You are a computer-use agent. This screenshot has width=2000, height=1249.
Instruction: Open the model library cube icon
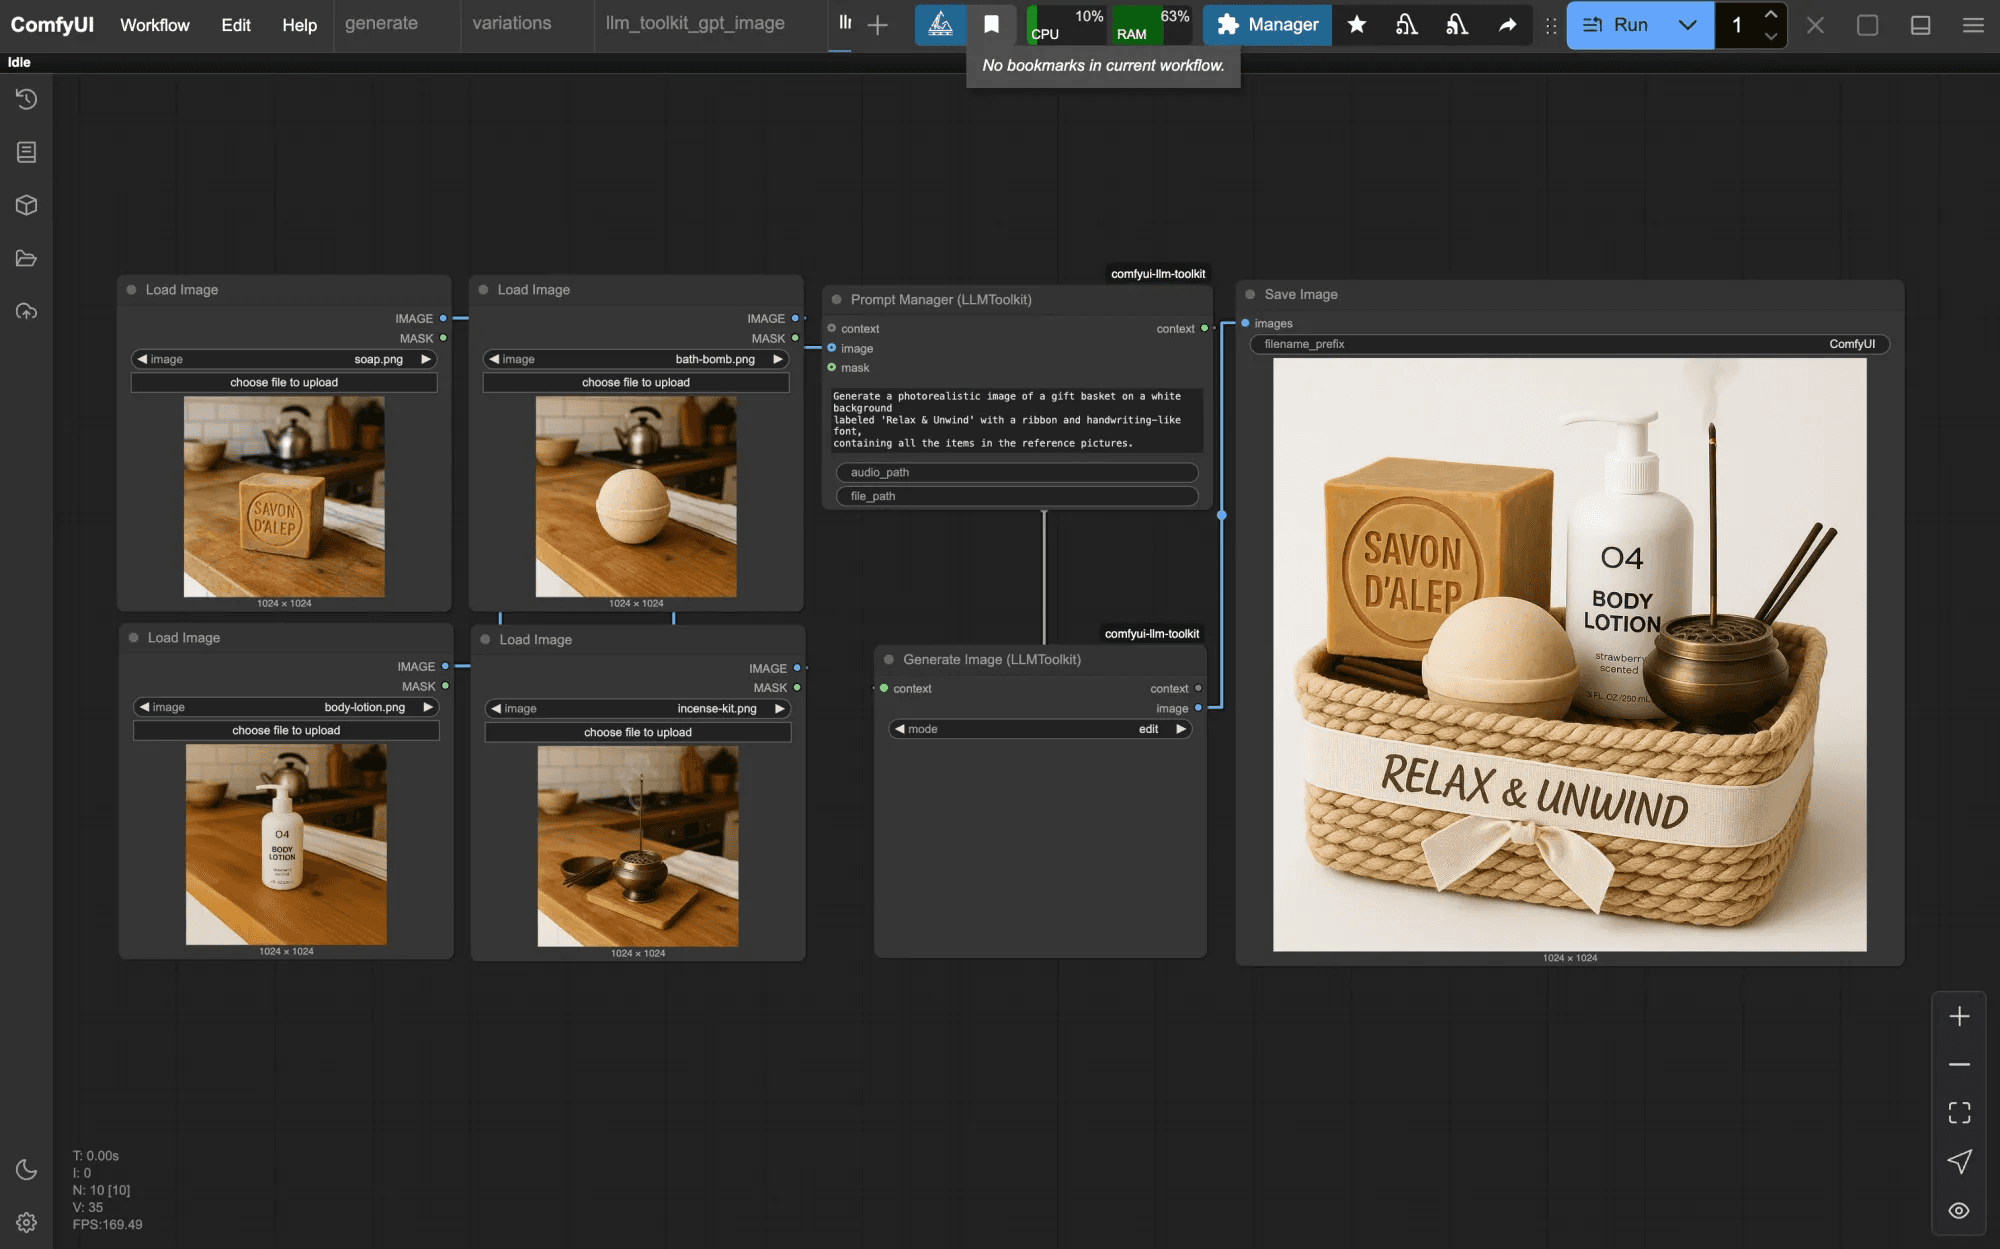point(27,205)
